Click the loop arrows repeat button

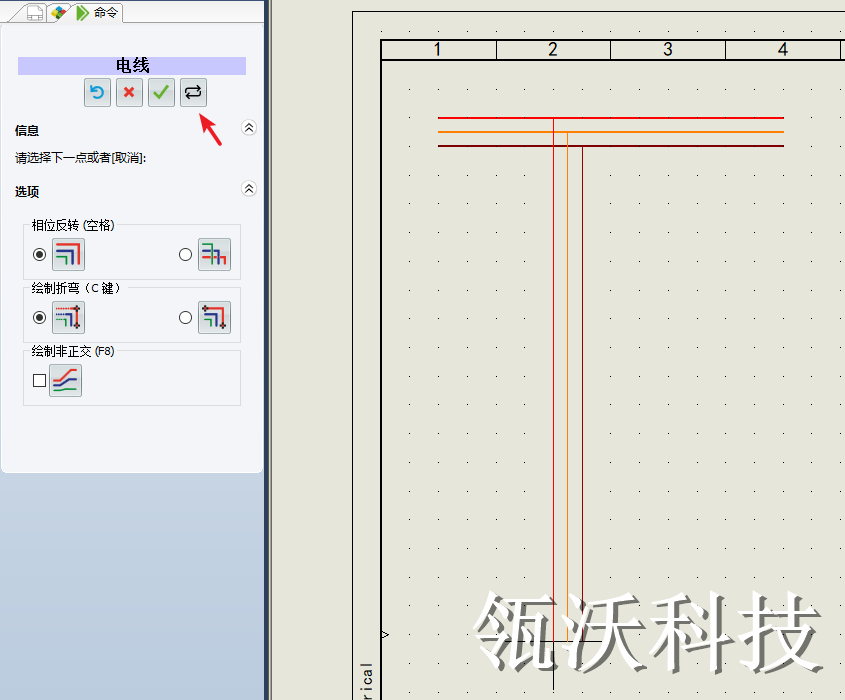(193, 93)
